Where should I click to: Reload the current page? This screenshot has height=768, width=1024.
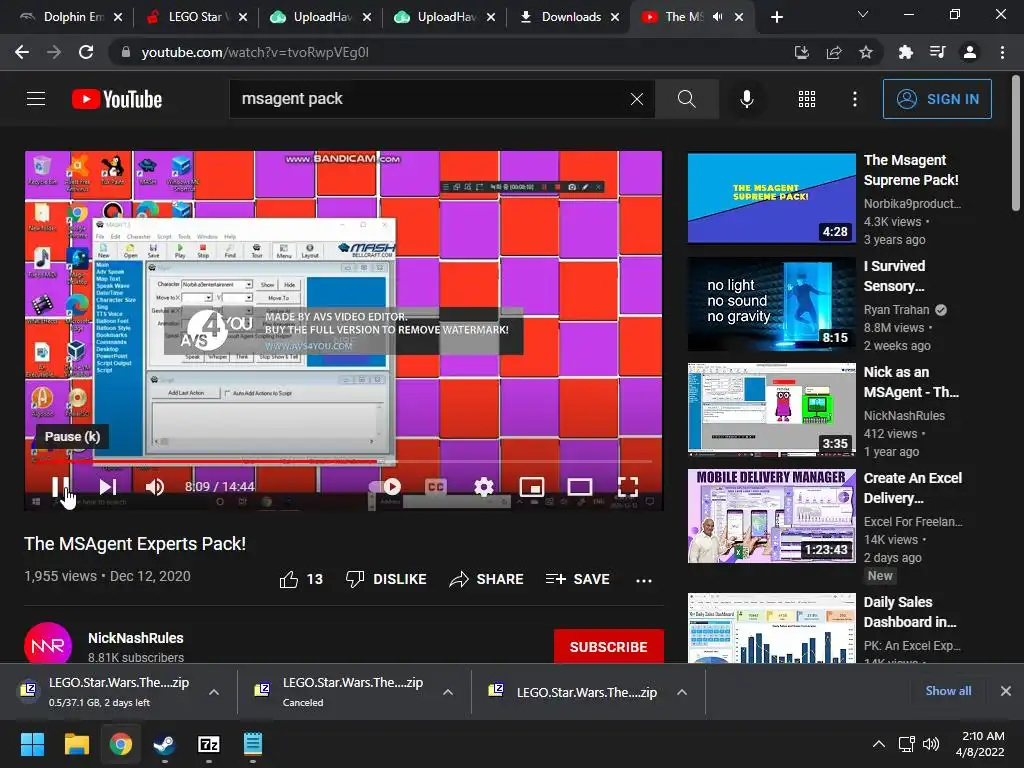86,52
